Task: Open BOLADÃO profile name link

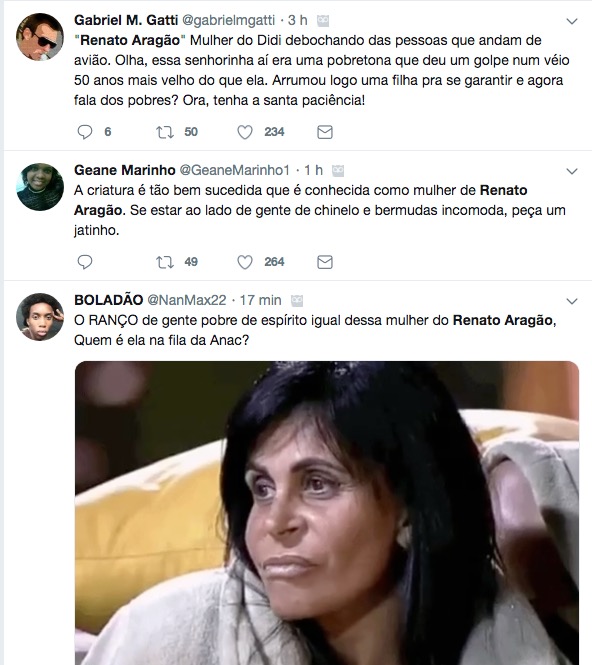Action: [109, 300]
